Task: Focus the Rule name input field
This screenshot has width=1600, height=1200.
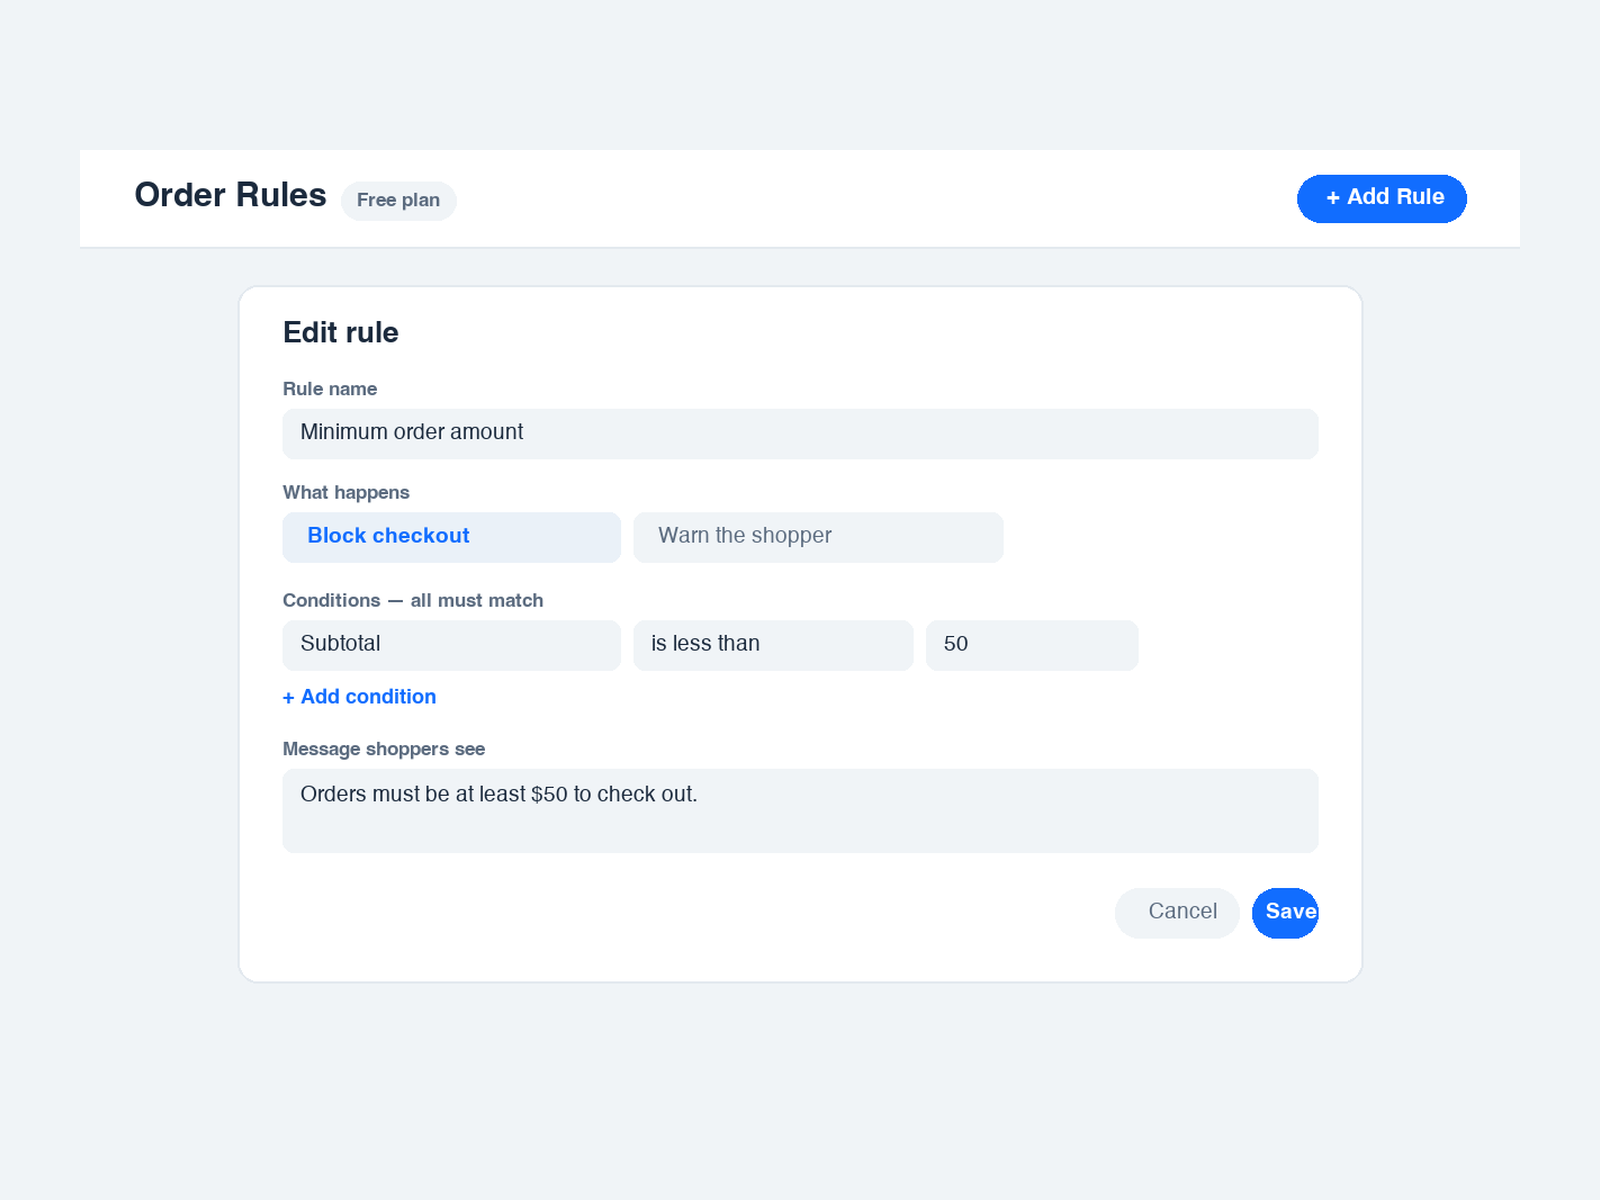Action: tap(800, 433)
